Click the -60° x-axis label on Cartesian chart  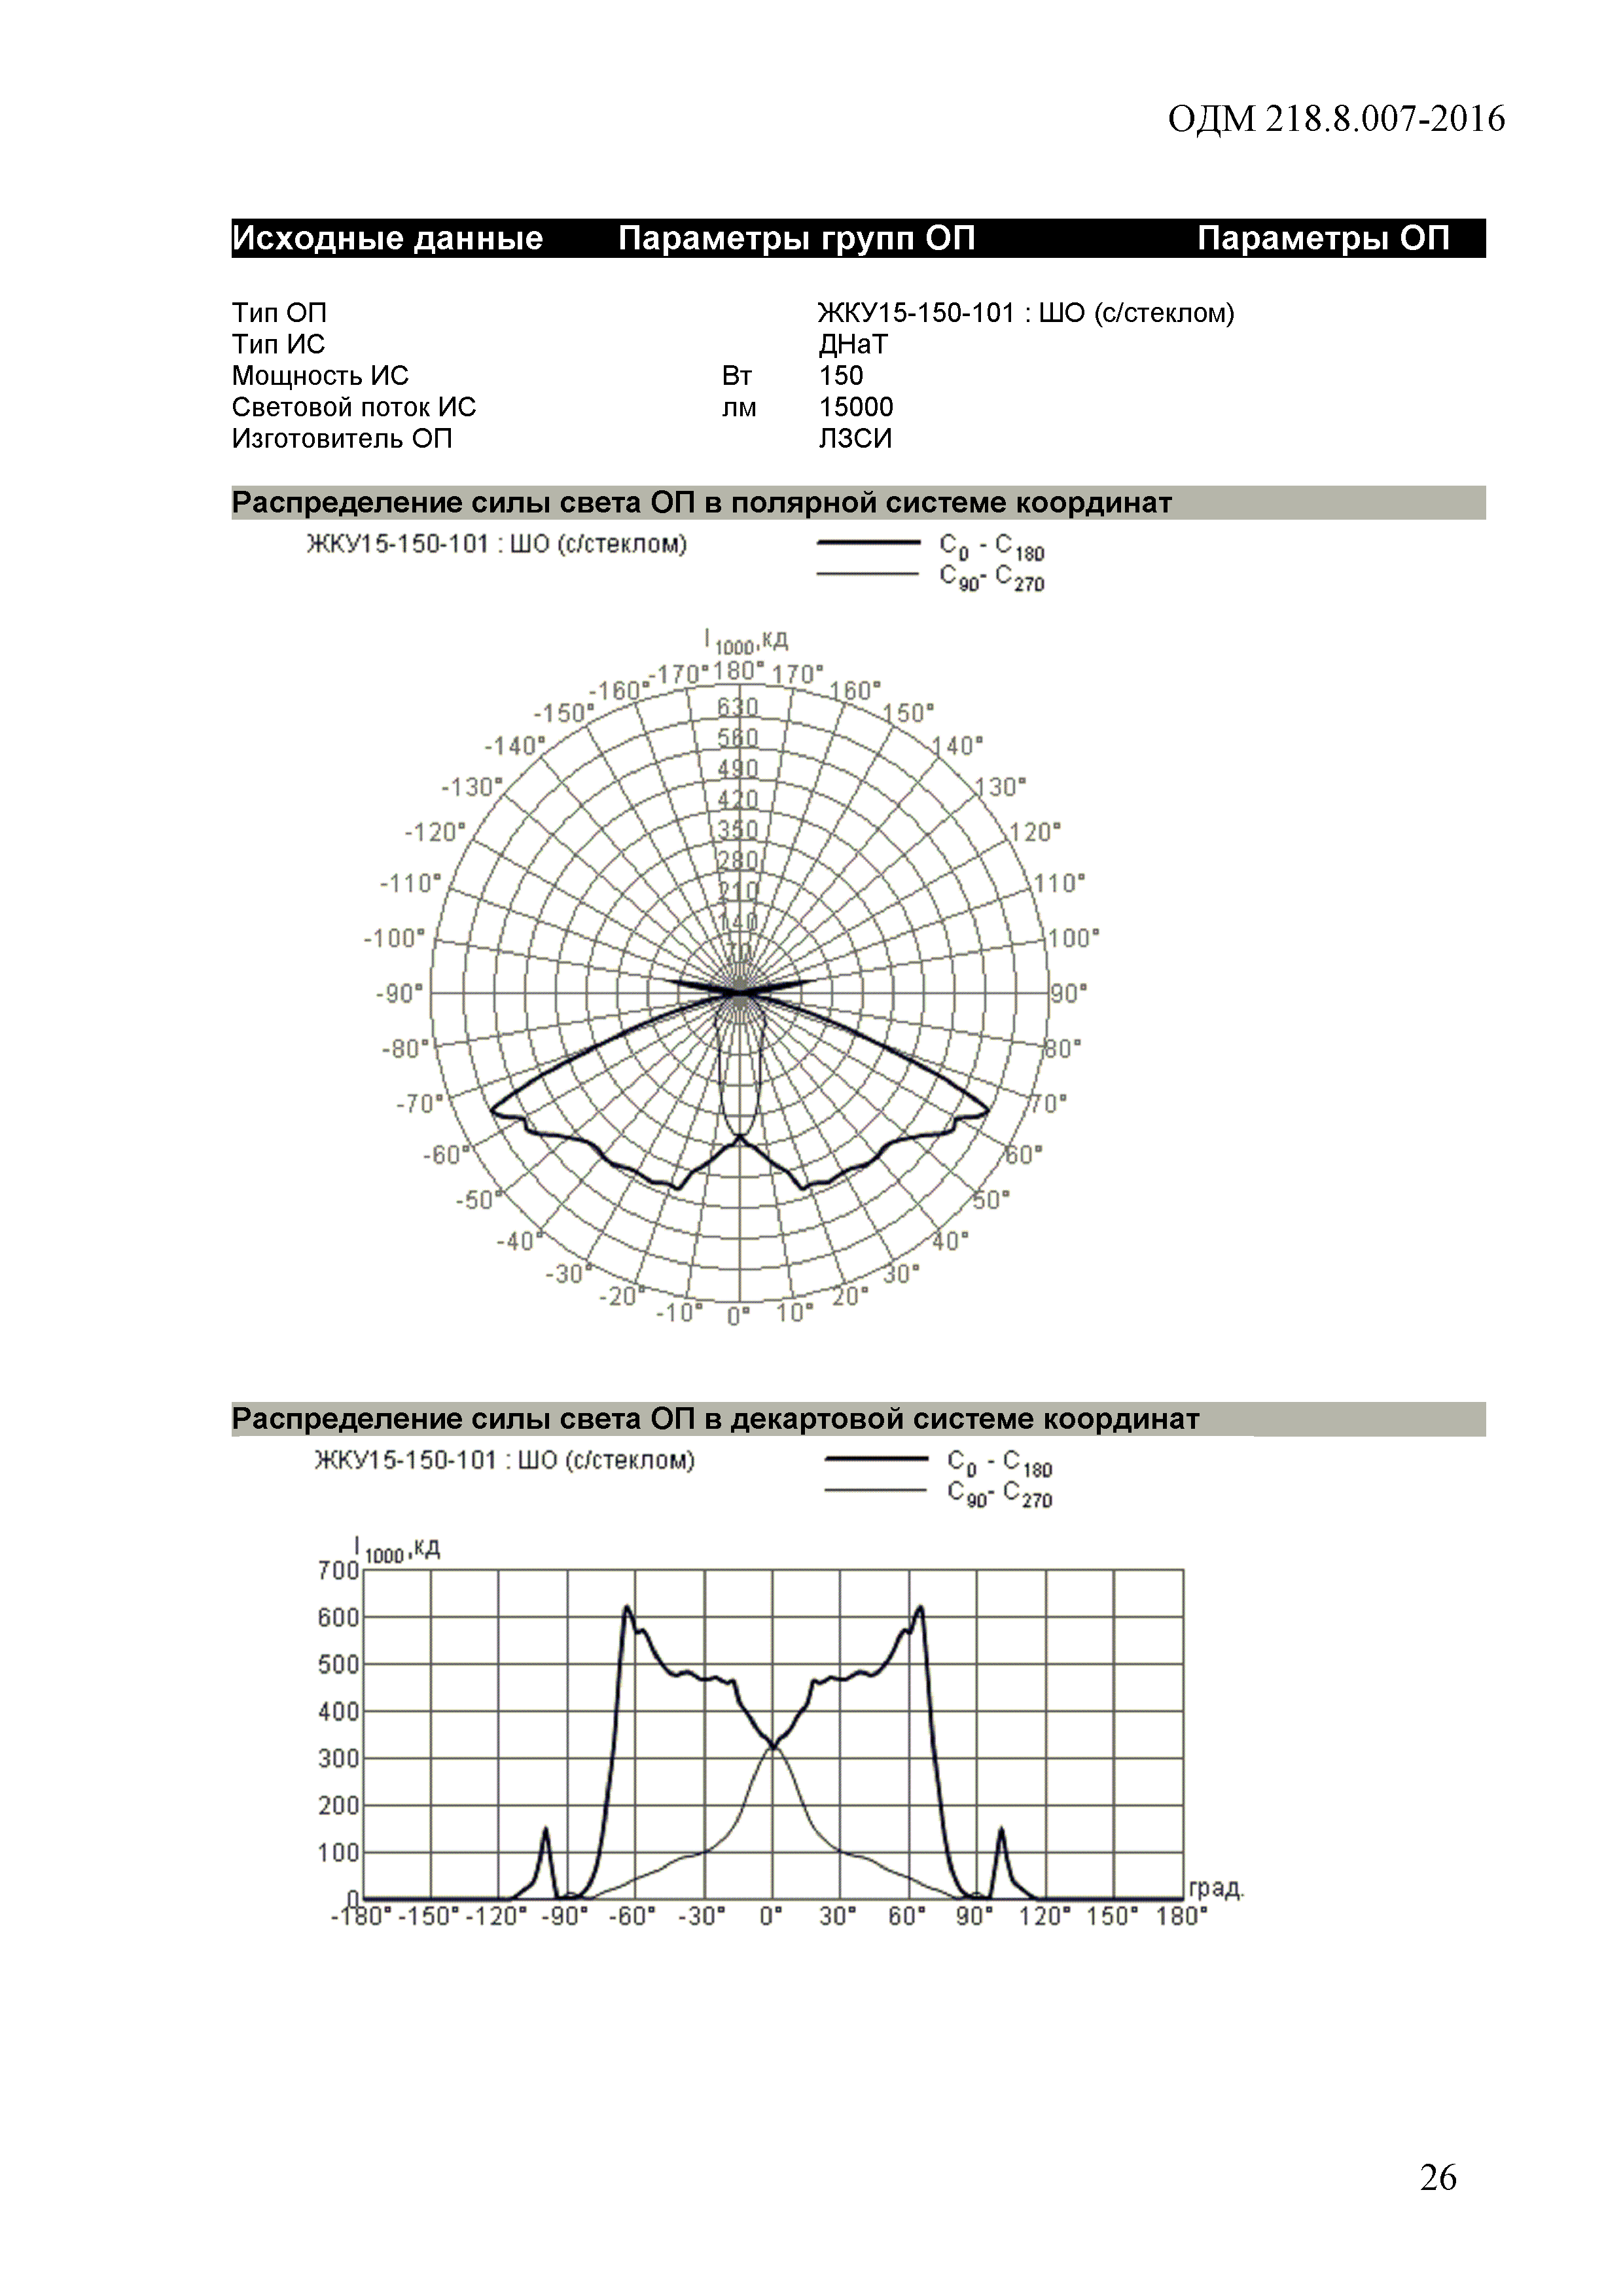[x=632, y=1916]
